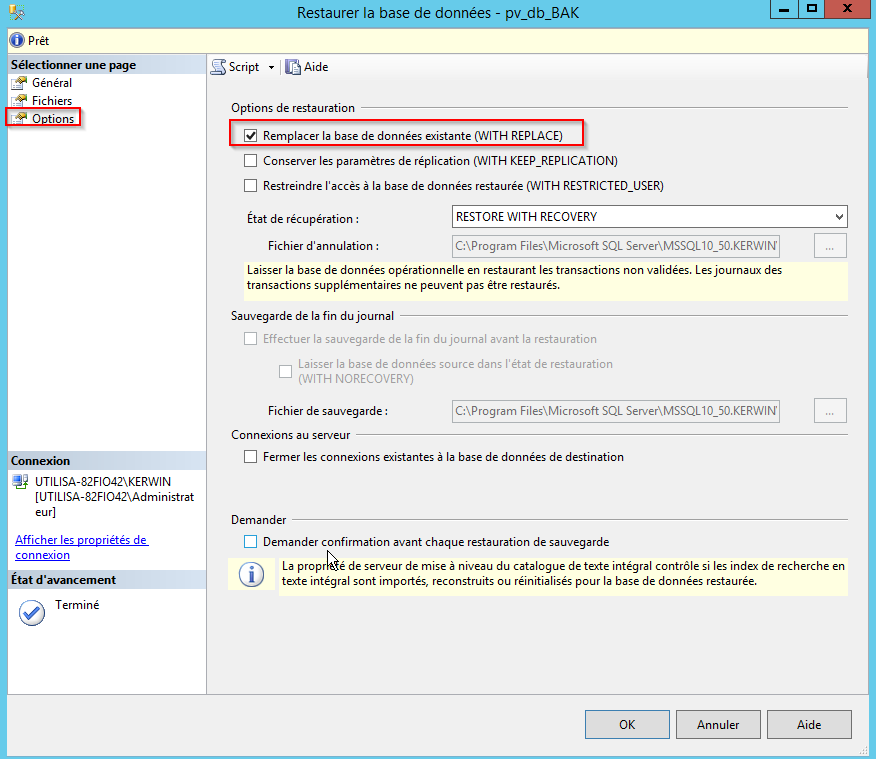Enable Conserver les paramètres de réplication
Image resolution: width=876 pixels, height=759 pixels.
coord(251,160)
